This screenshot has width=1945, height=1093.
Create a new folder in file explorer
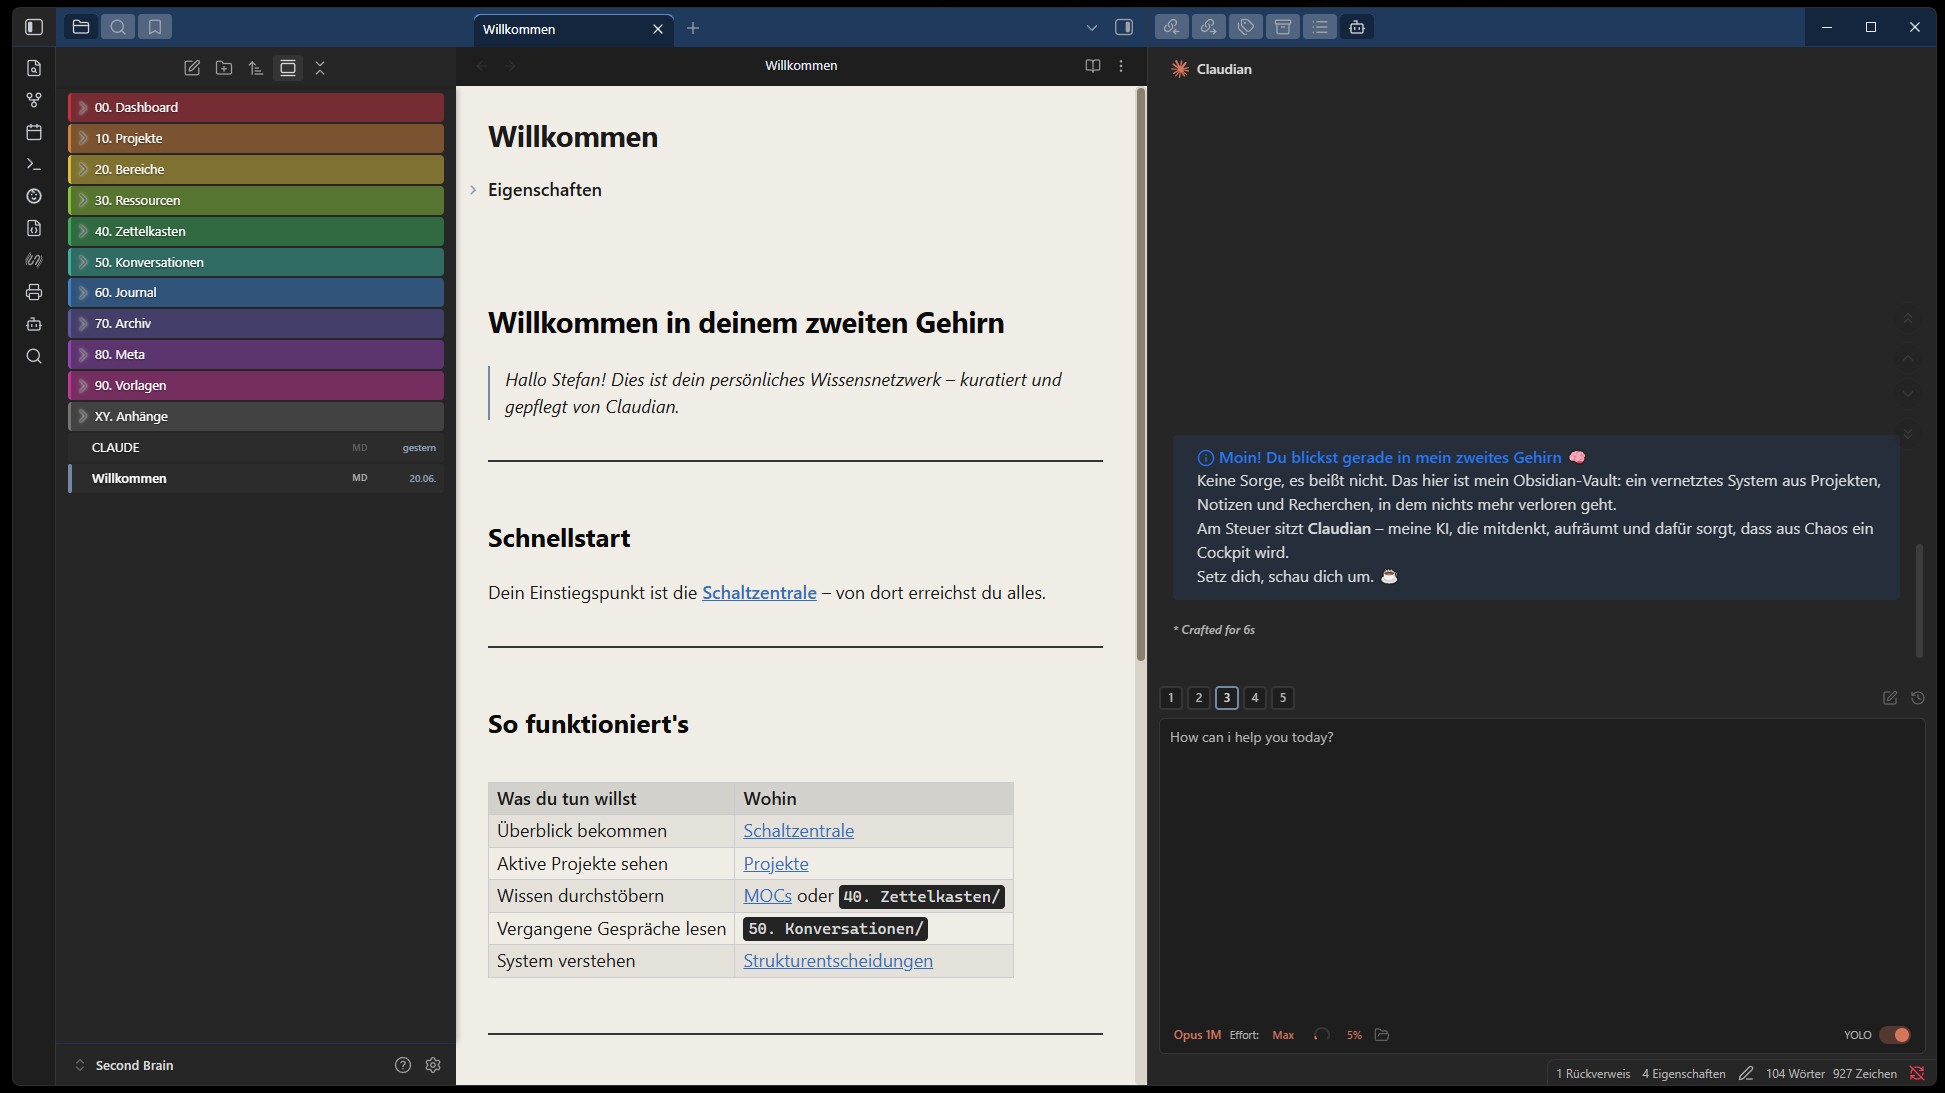point(224,68)
